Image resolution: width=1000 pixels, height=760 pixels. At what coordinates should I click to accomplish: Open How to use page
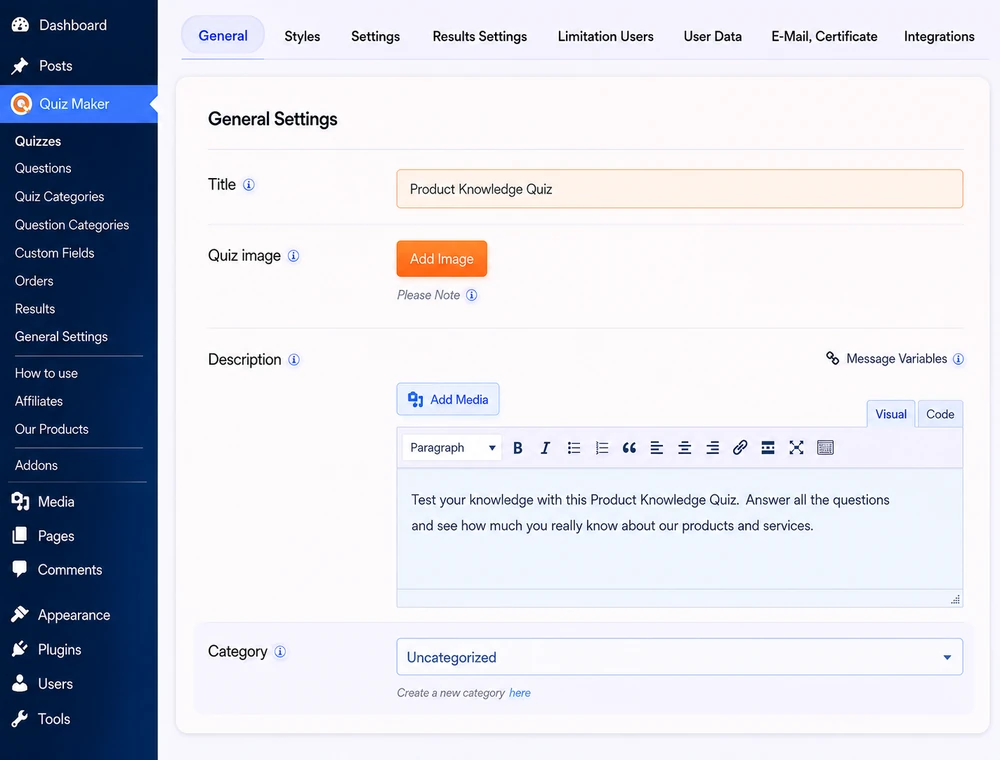pyautogui.click(x=47, y=374)
